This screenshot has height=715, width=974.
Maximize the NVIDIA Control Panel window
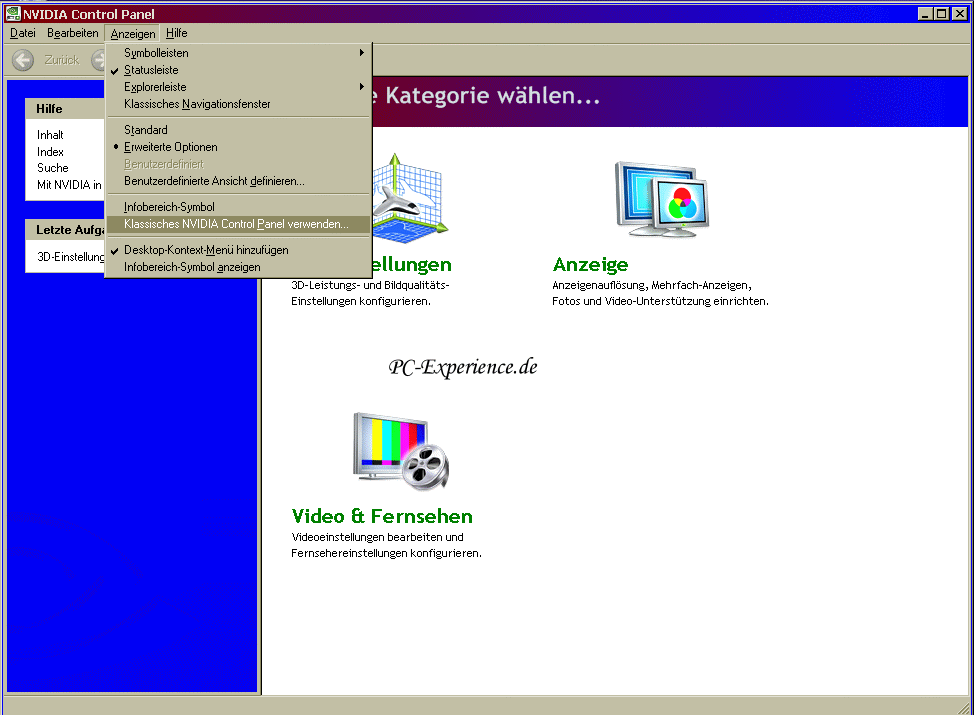tap(942, 14)
